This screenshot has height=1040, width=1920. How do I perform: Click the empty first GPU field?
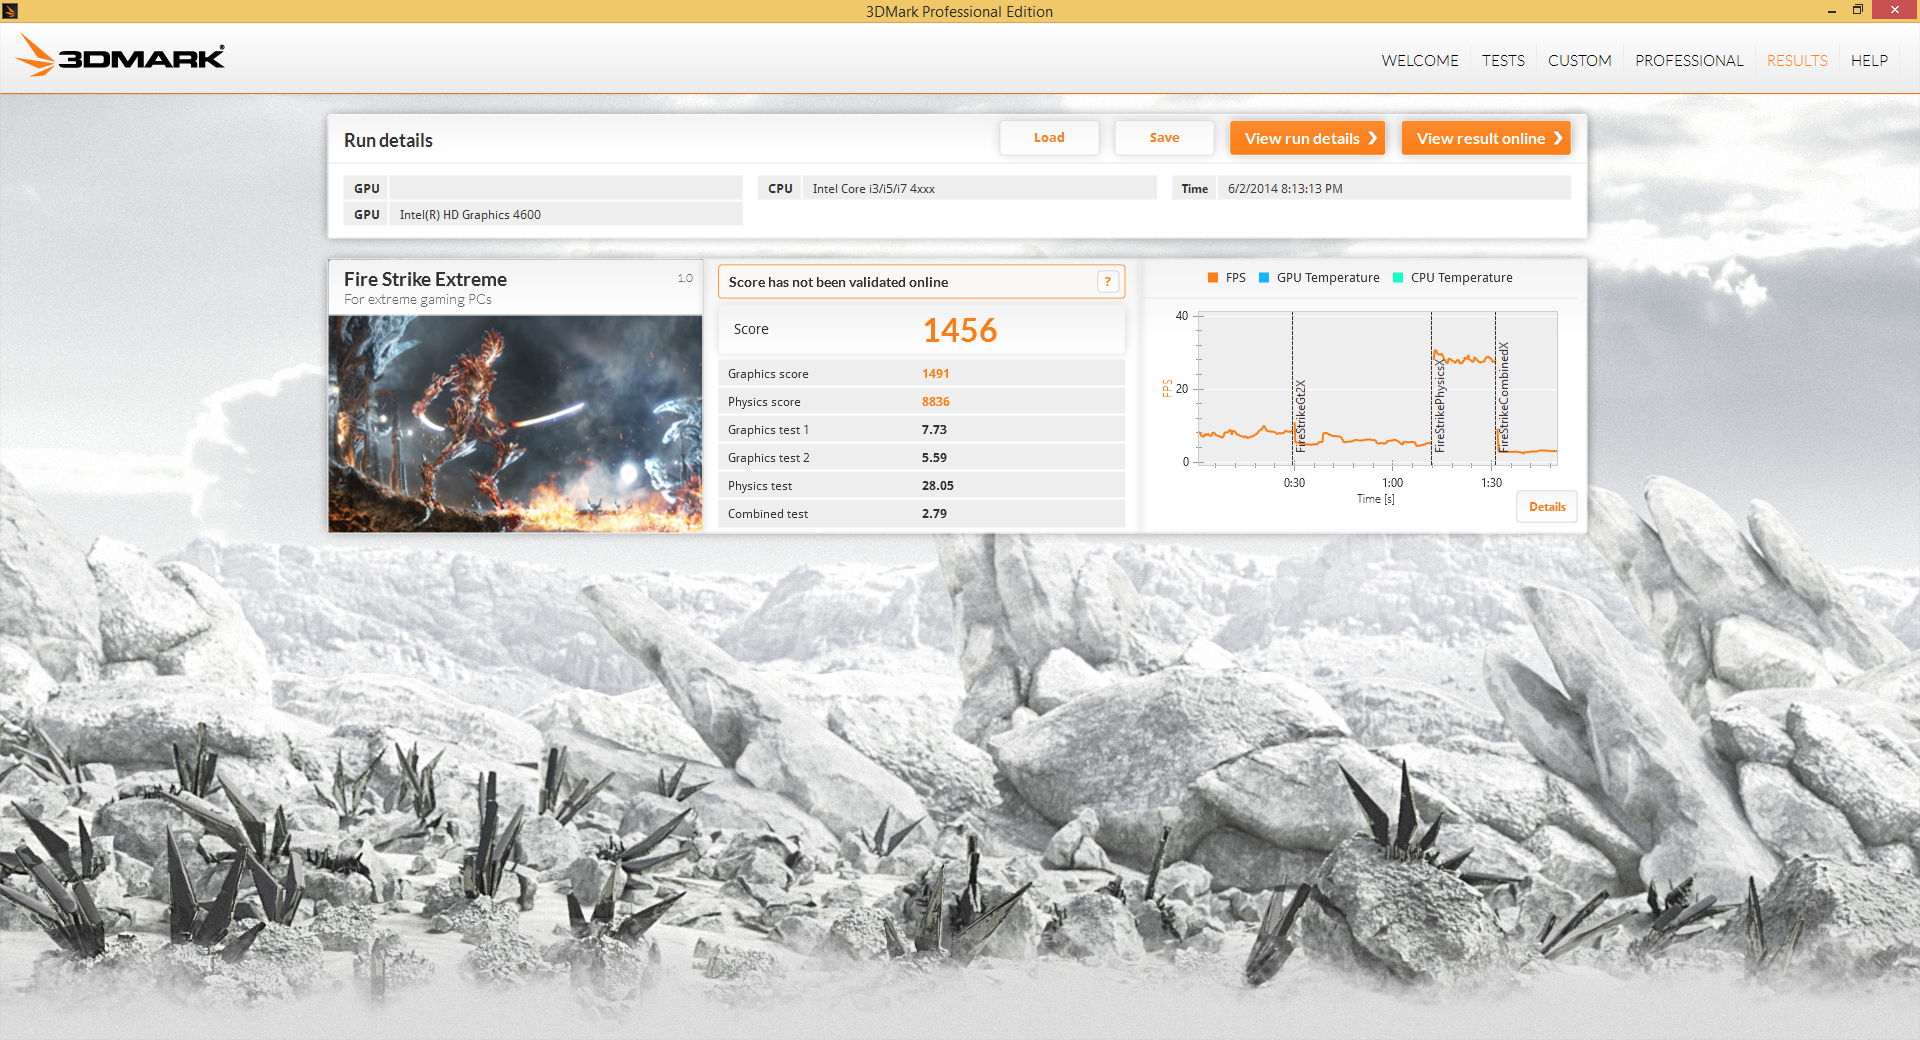click(565, 188)
